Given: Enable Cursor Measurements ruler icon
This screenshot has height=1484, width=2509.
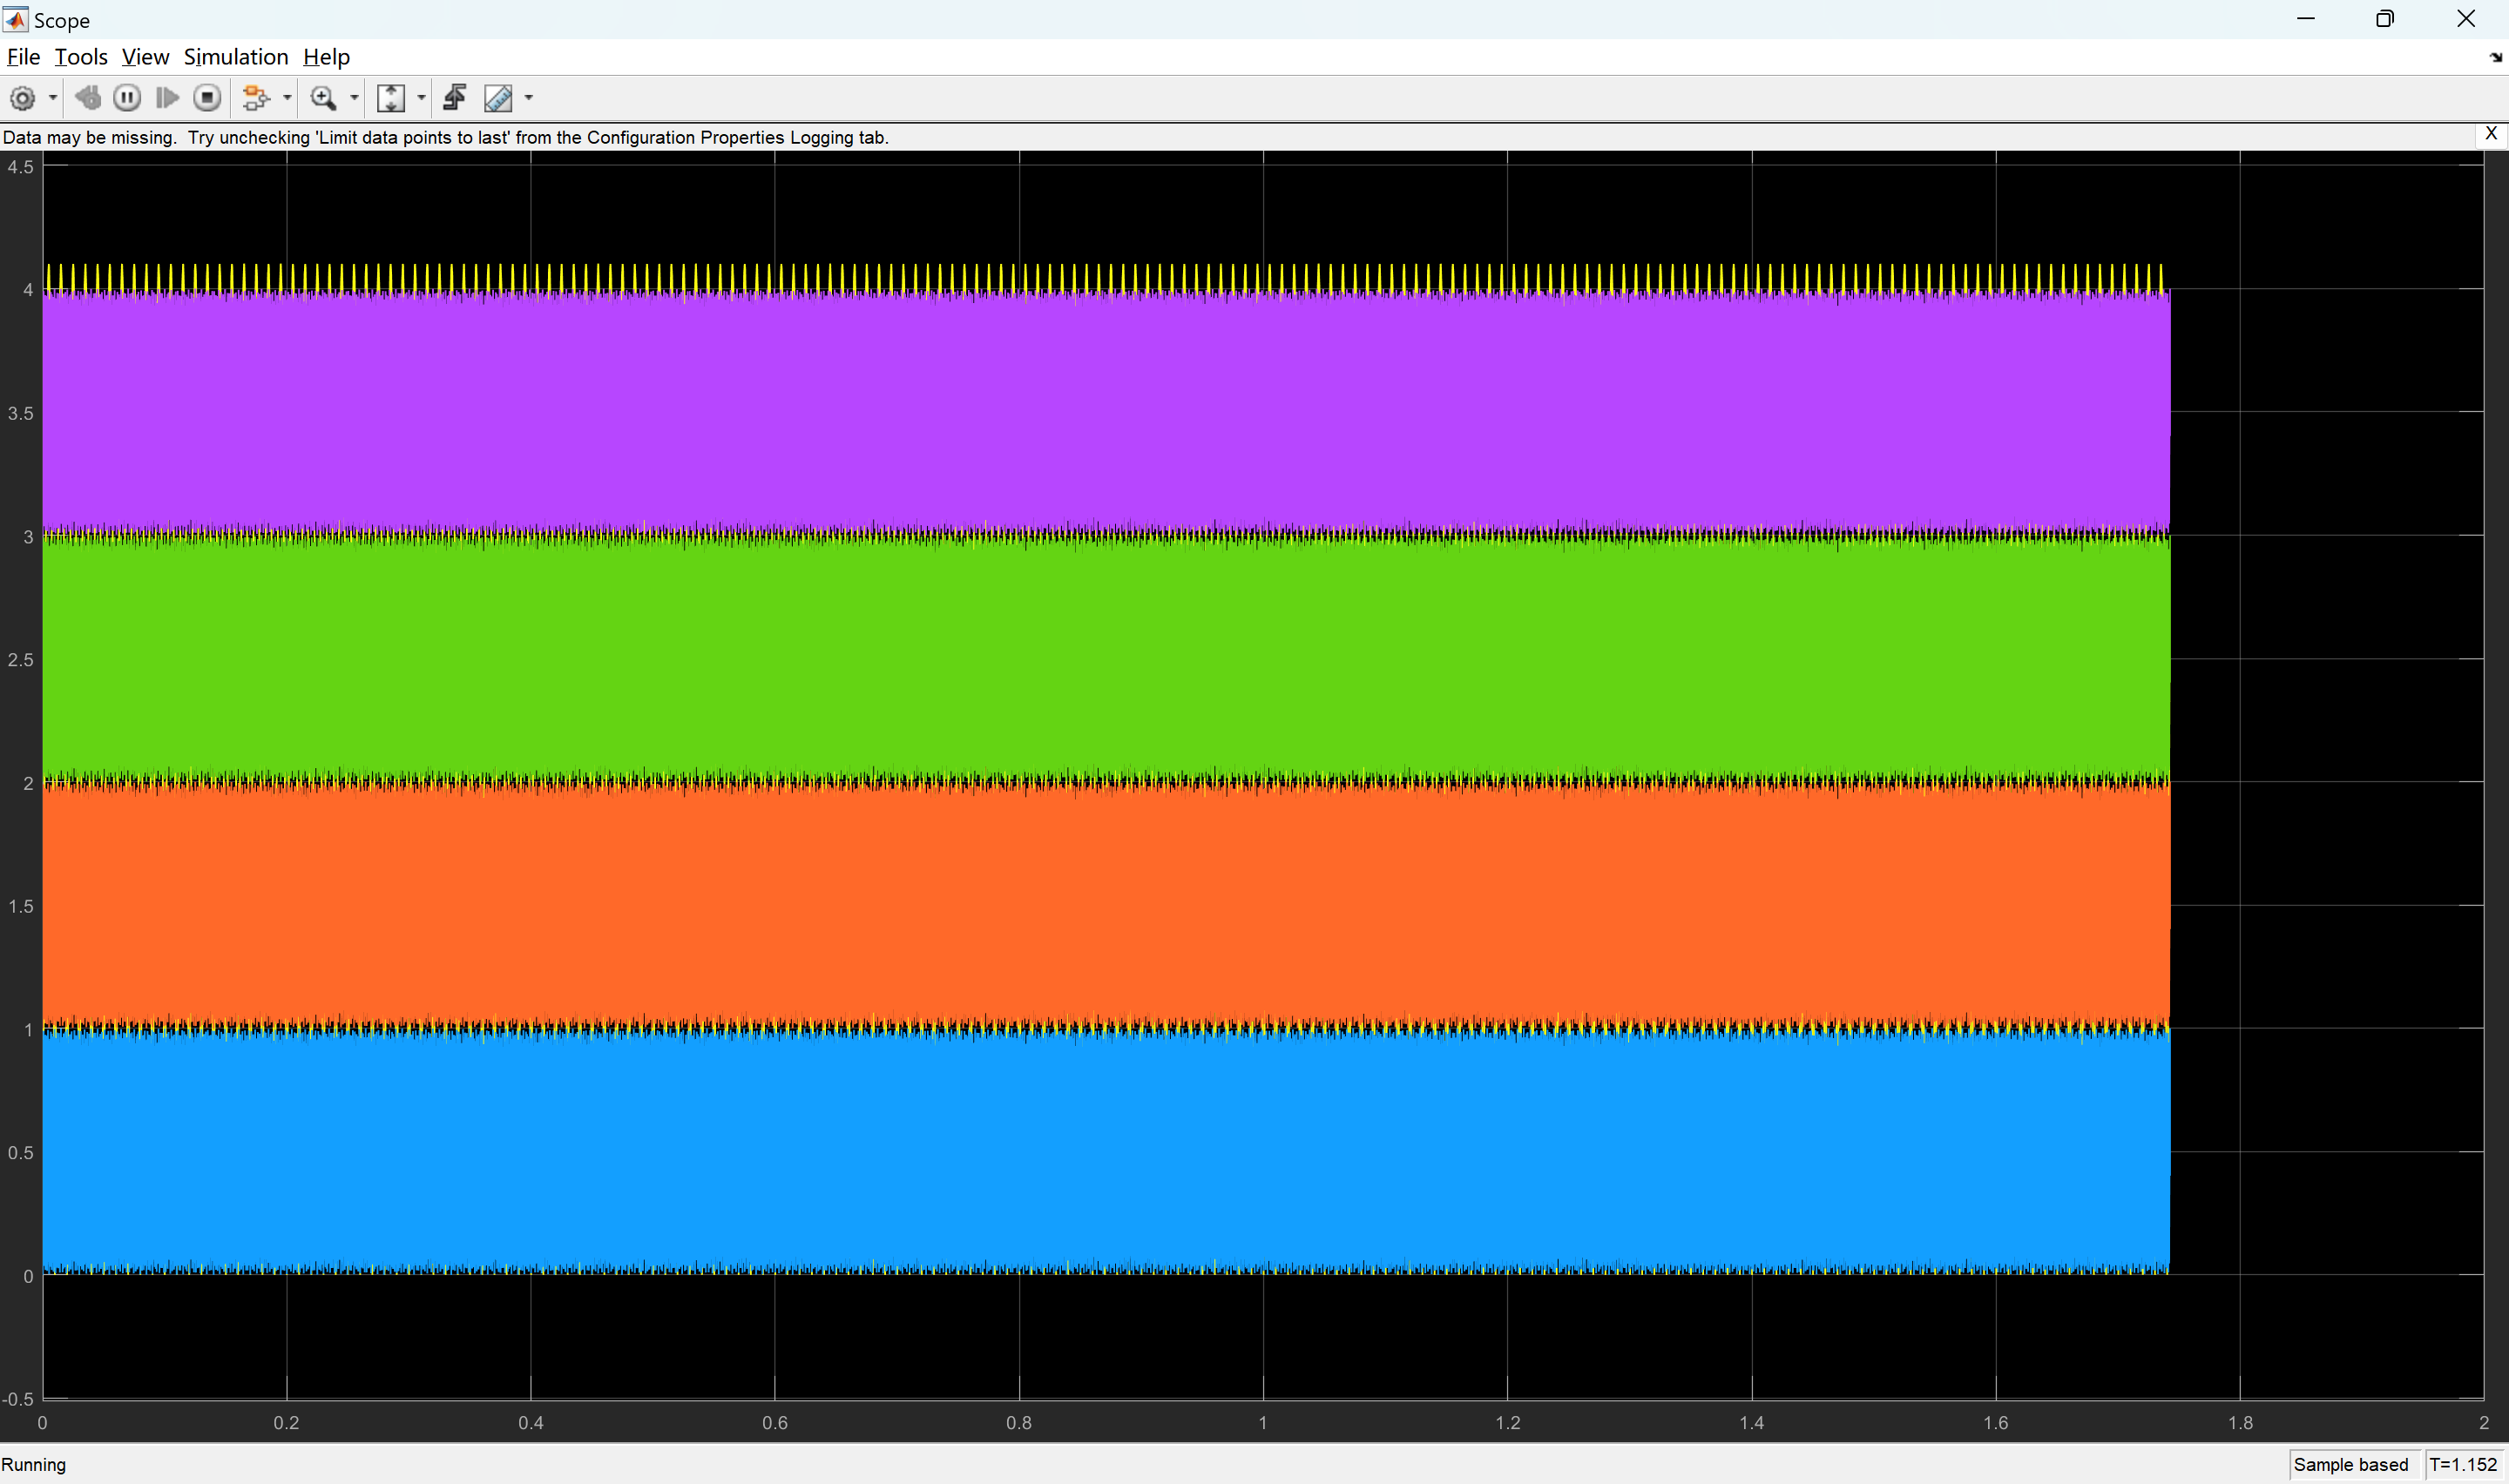Looking at the screenshot, I should [498, 98].
